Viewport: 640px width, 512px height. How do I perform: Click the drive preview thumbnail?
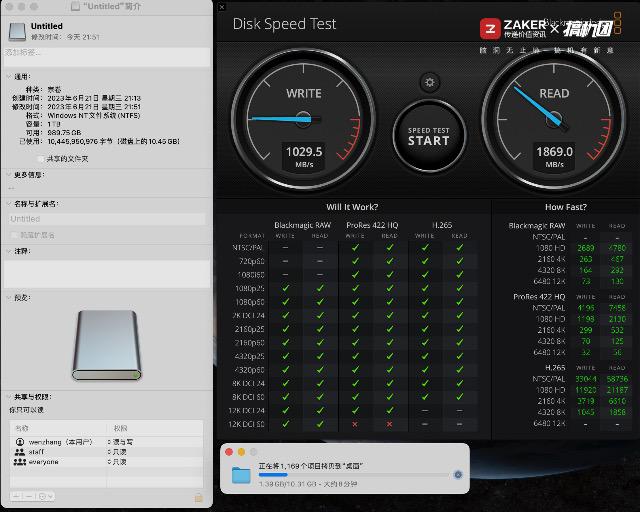[107, 345]
